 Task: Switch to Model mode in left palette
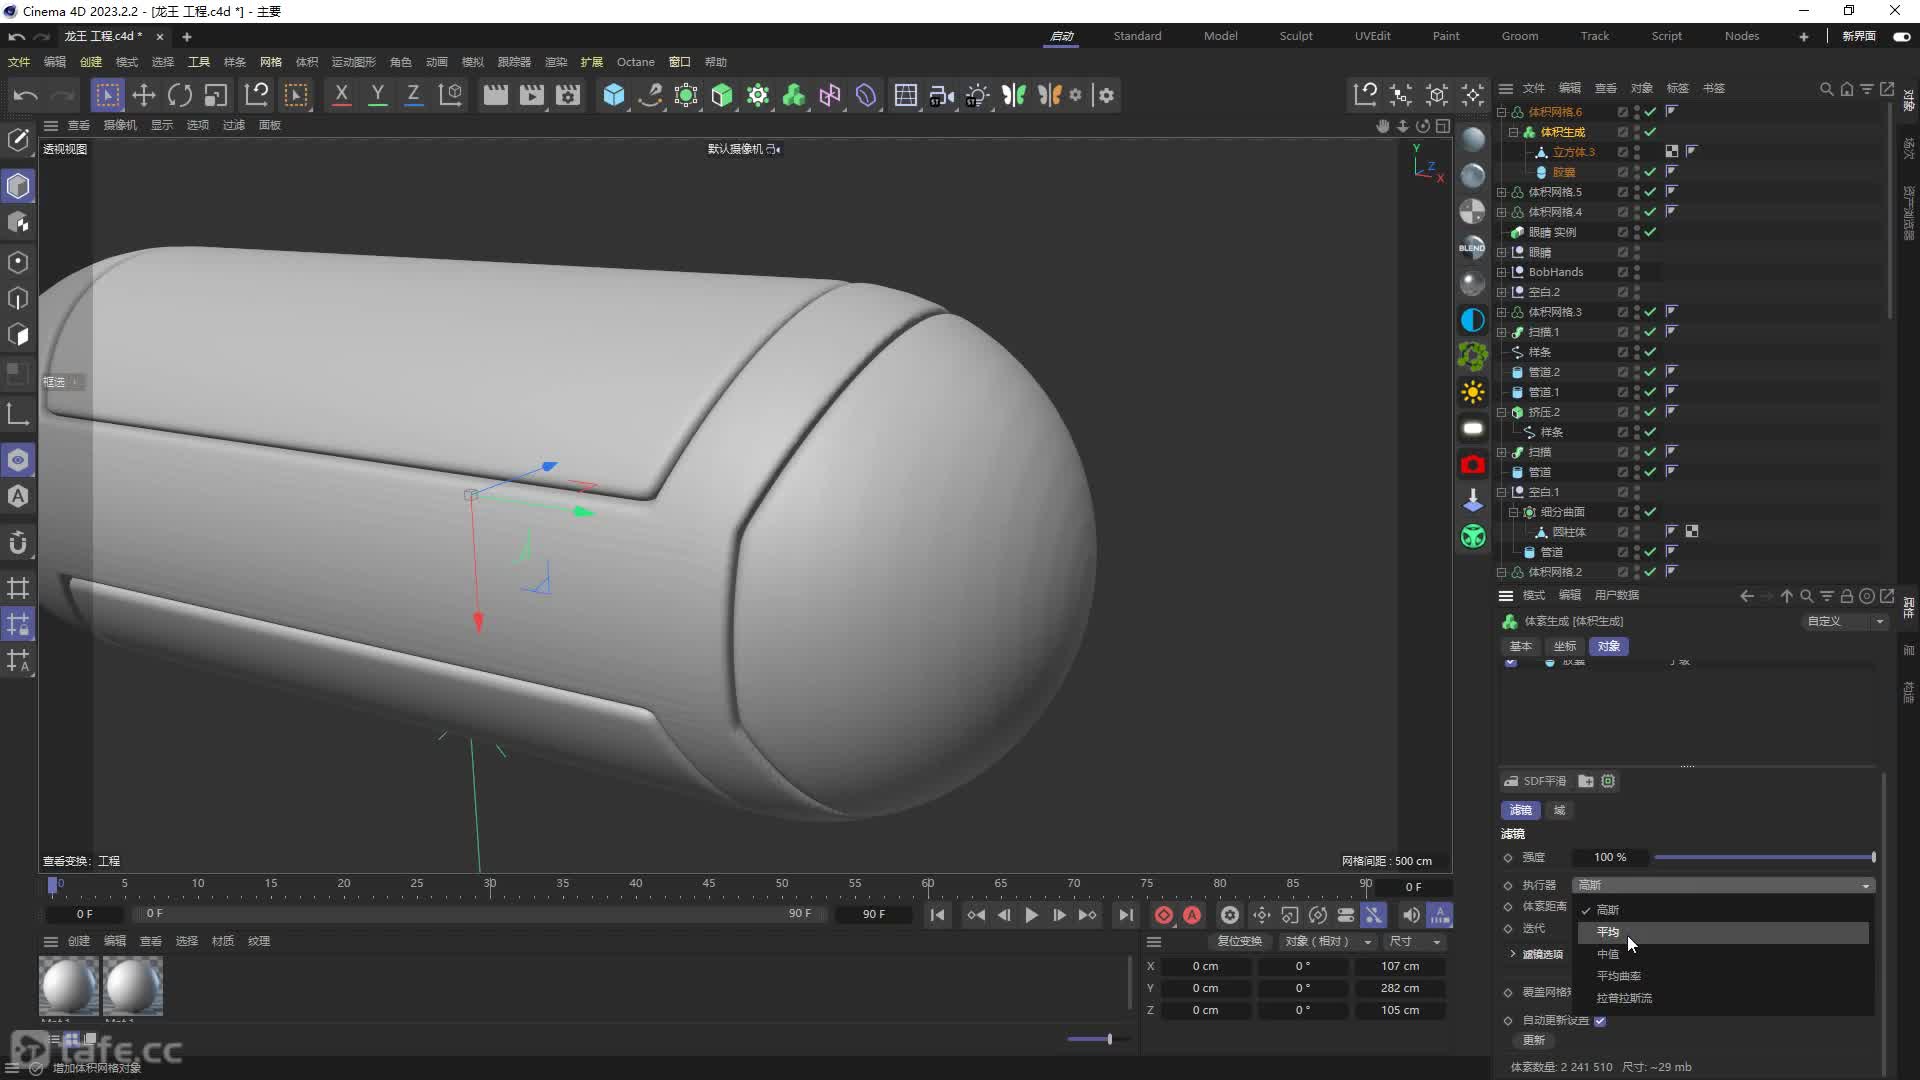point(18,186)
